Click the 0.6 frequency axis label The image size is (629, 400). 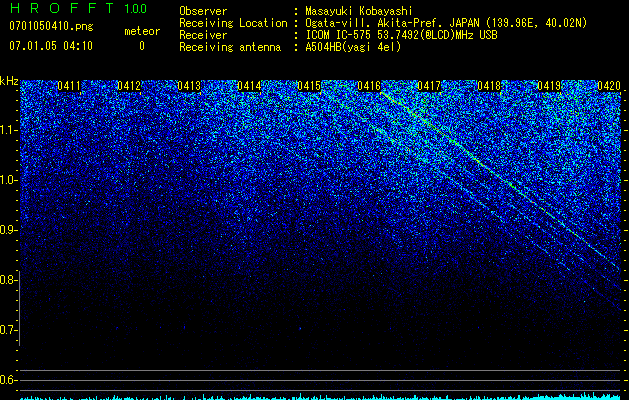[x=9, y=380]
